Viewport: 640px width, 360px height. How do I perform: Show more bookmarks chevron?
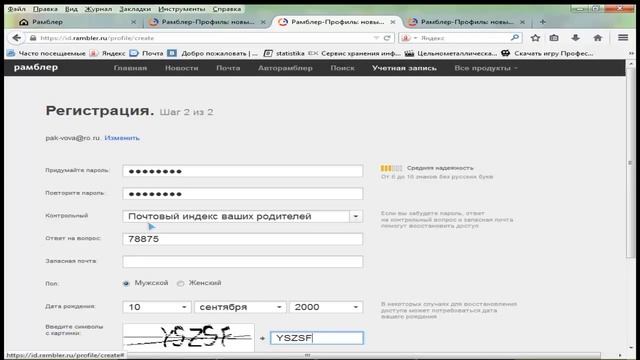pos(632,53)
